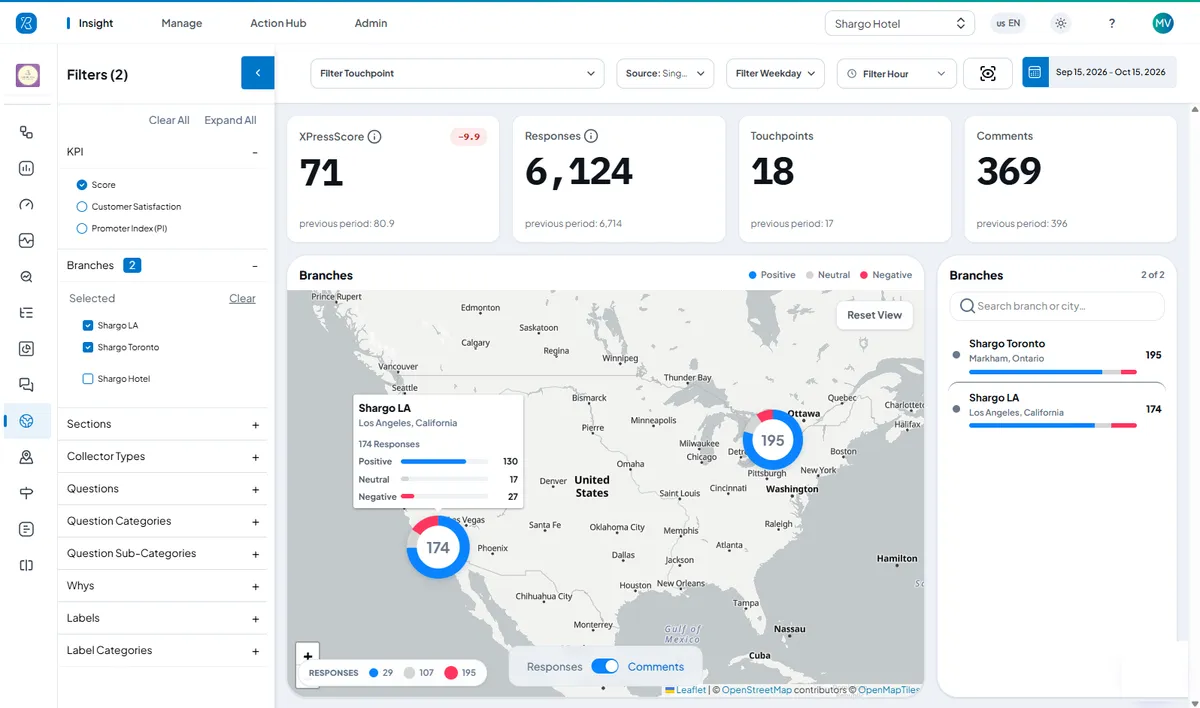Open the signpost sidebar icon

tap(27, 493)
